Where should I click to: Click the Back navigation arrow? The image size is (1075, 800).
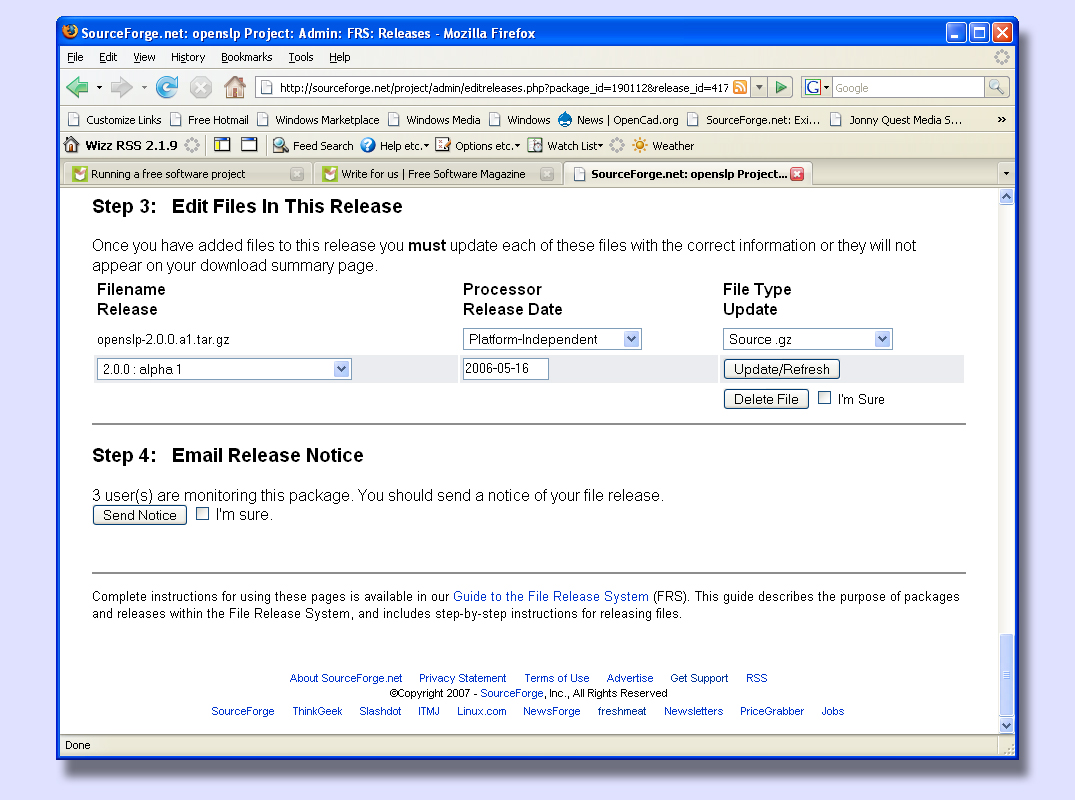pyautogui.click(x=77, y=87)
